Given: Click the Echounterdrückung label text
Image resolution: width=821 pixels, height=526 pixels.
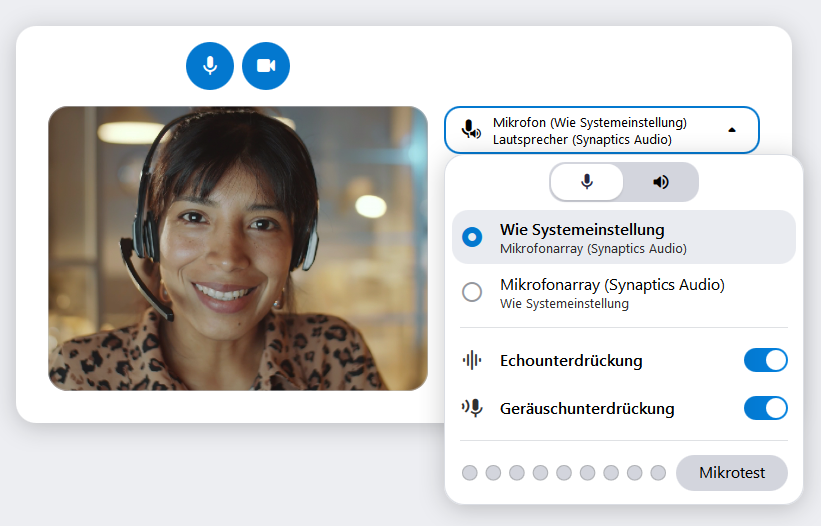Looking at the screenshot, I should 571,361.
